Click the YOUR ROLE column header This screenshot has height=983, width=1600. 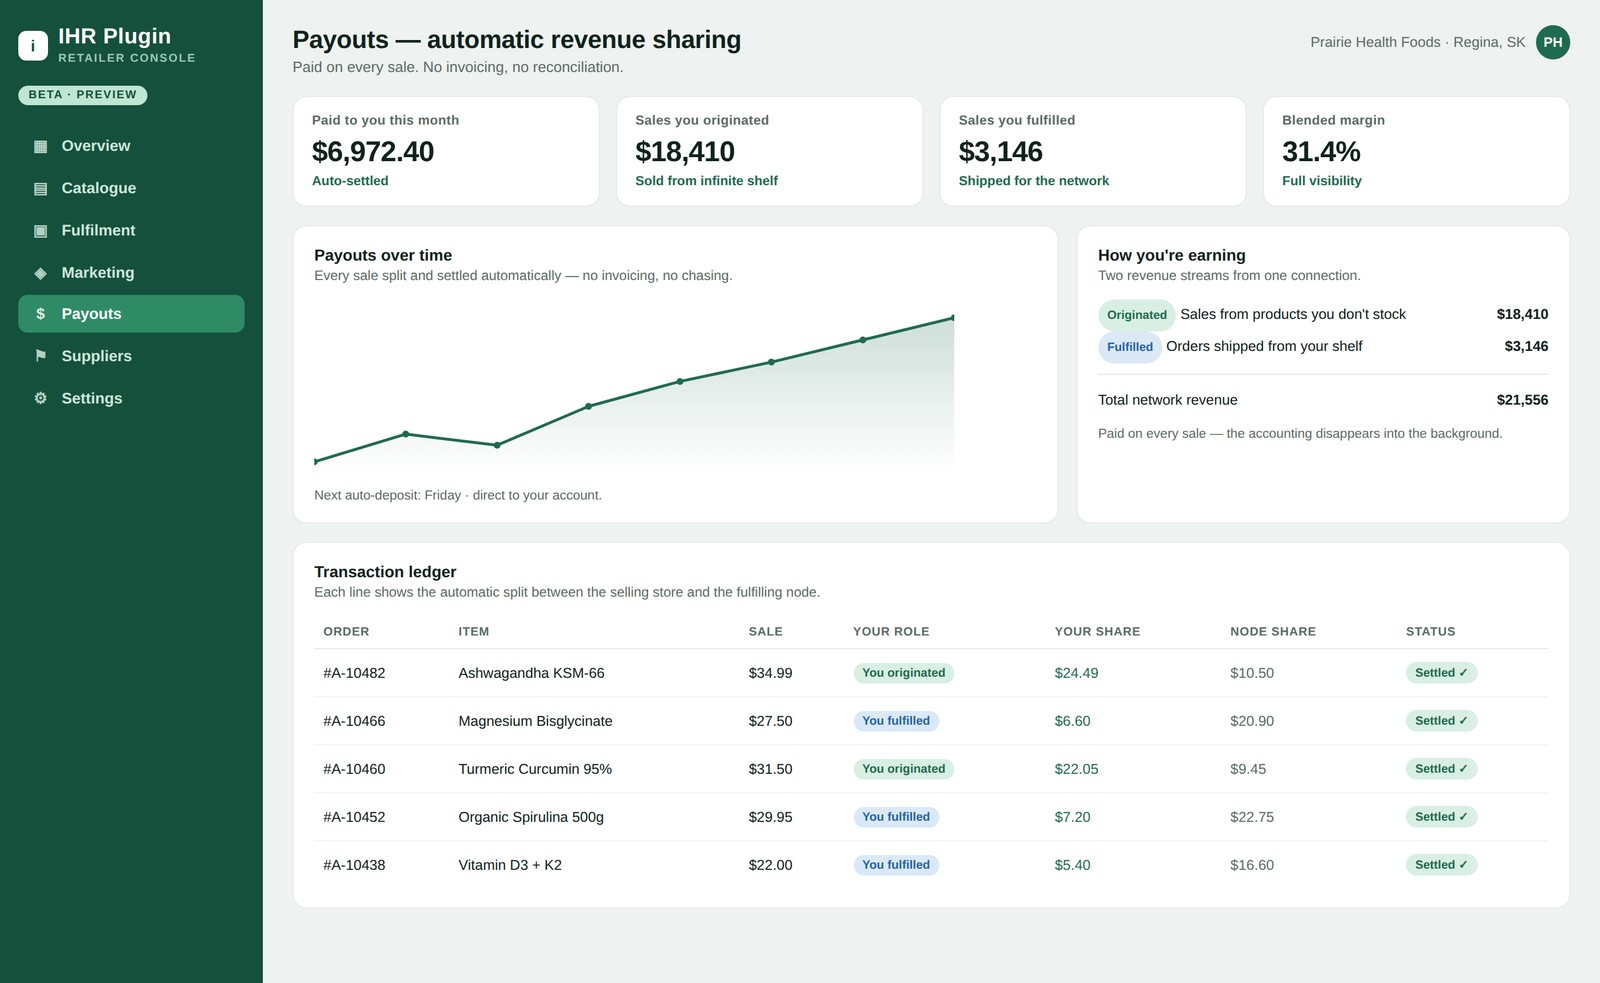[891, 632]
